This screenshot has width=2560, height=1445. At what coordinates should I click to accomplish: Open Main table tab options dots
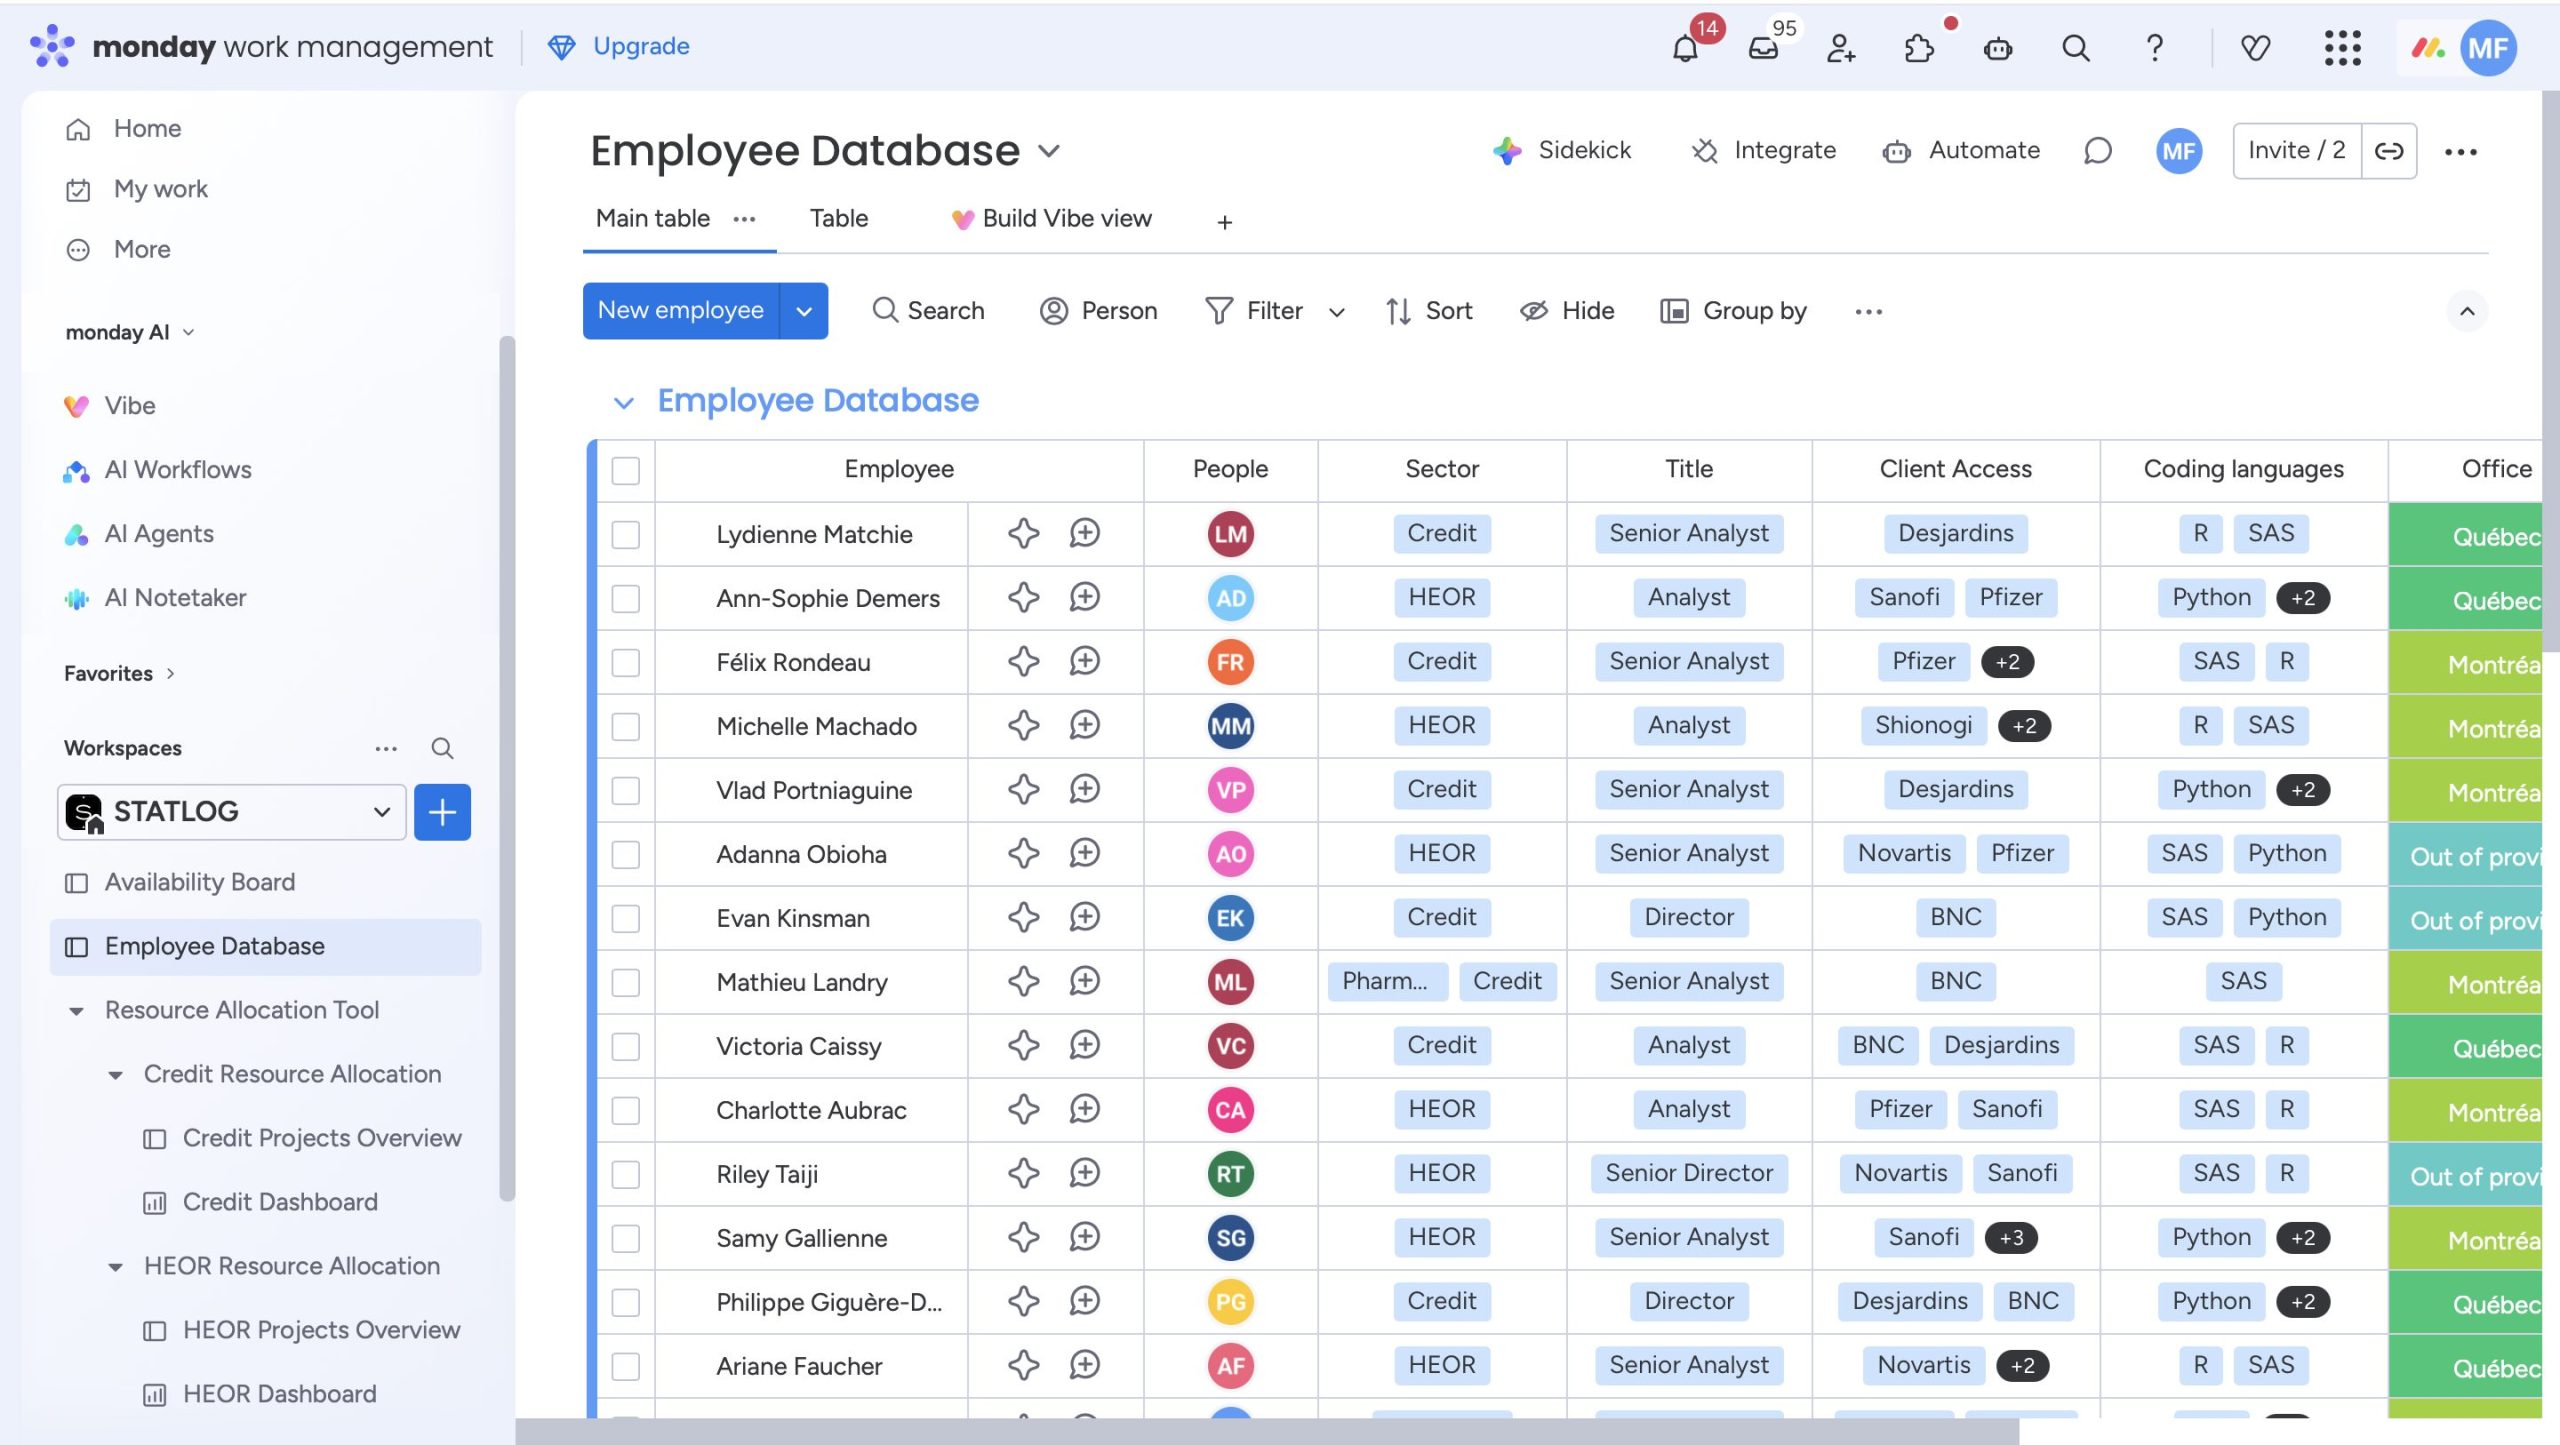point(744,219)
